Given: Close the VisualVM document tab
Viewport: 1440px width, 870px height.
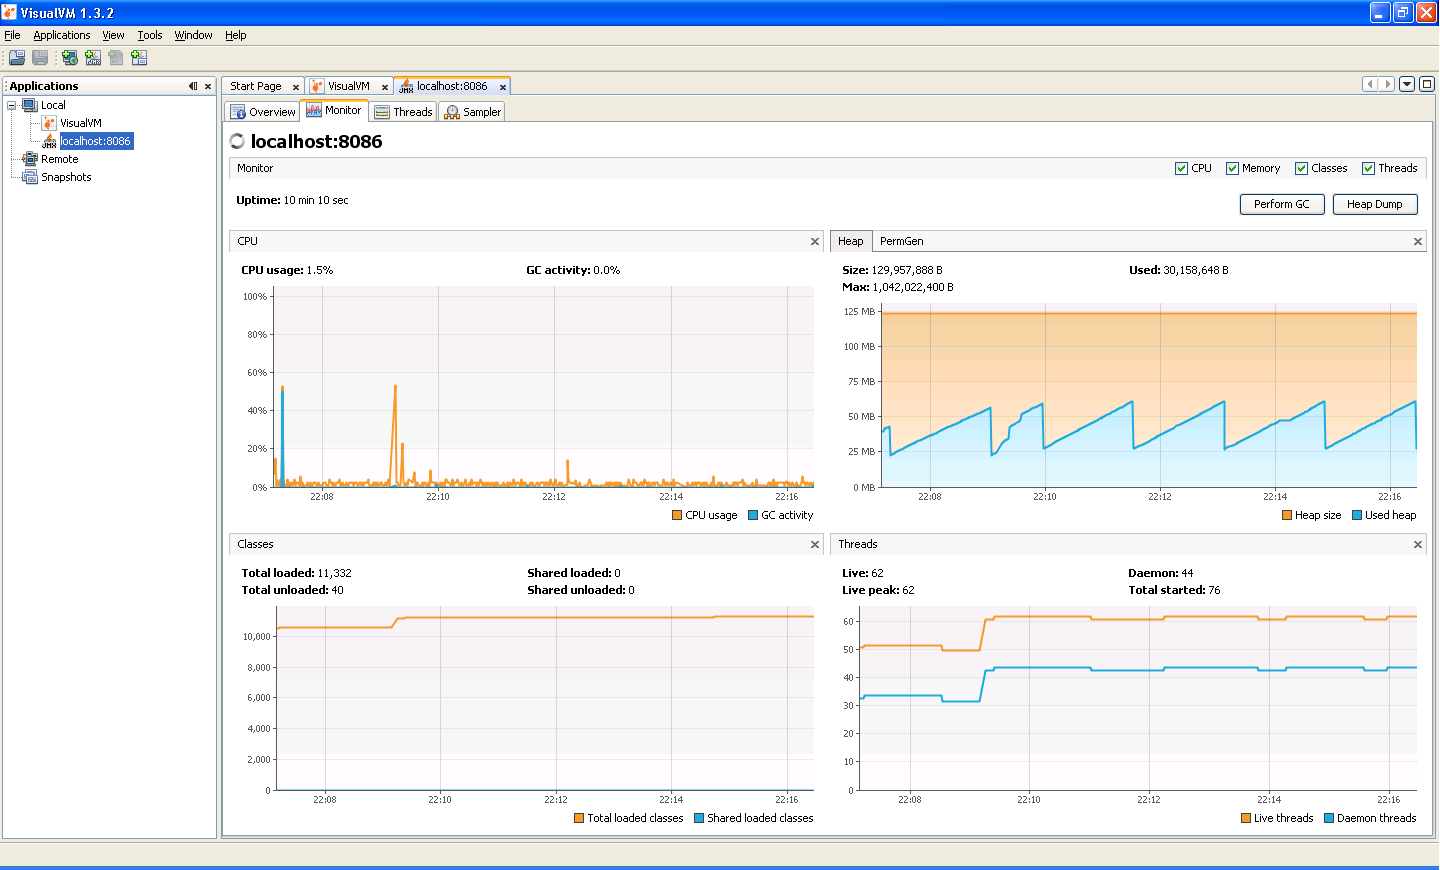Looking at the screenshot, I should (x=385, y=87).
